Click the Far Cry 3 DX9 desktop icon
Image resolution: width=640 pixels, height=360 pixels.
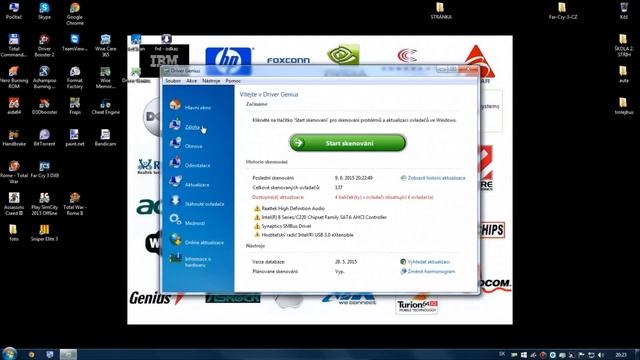coord(44,169)
